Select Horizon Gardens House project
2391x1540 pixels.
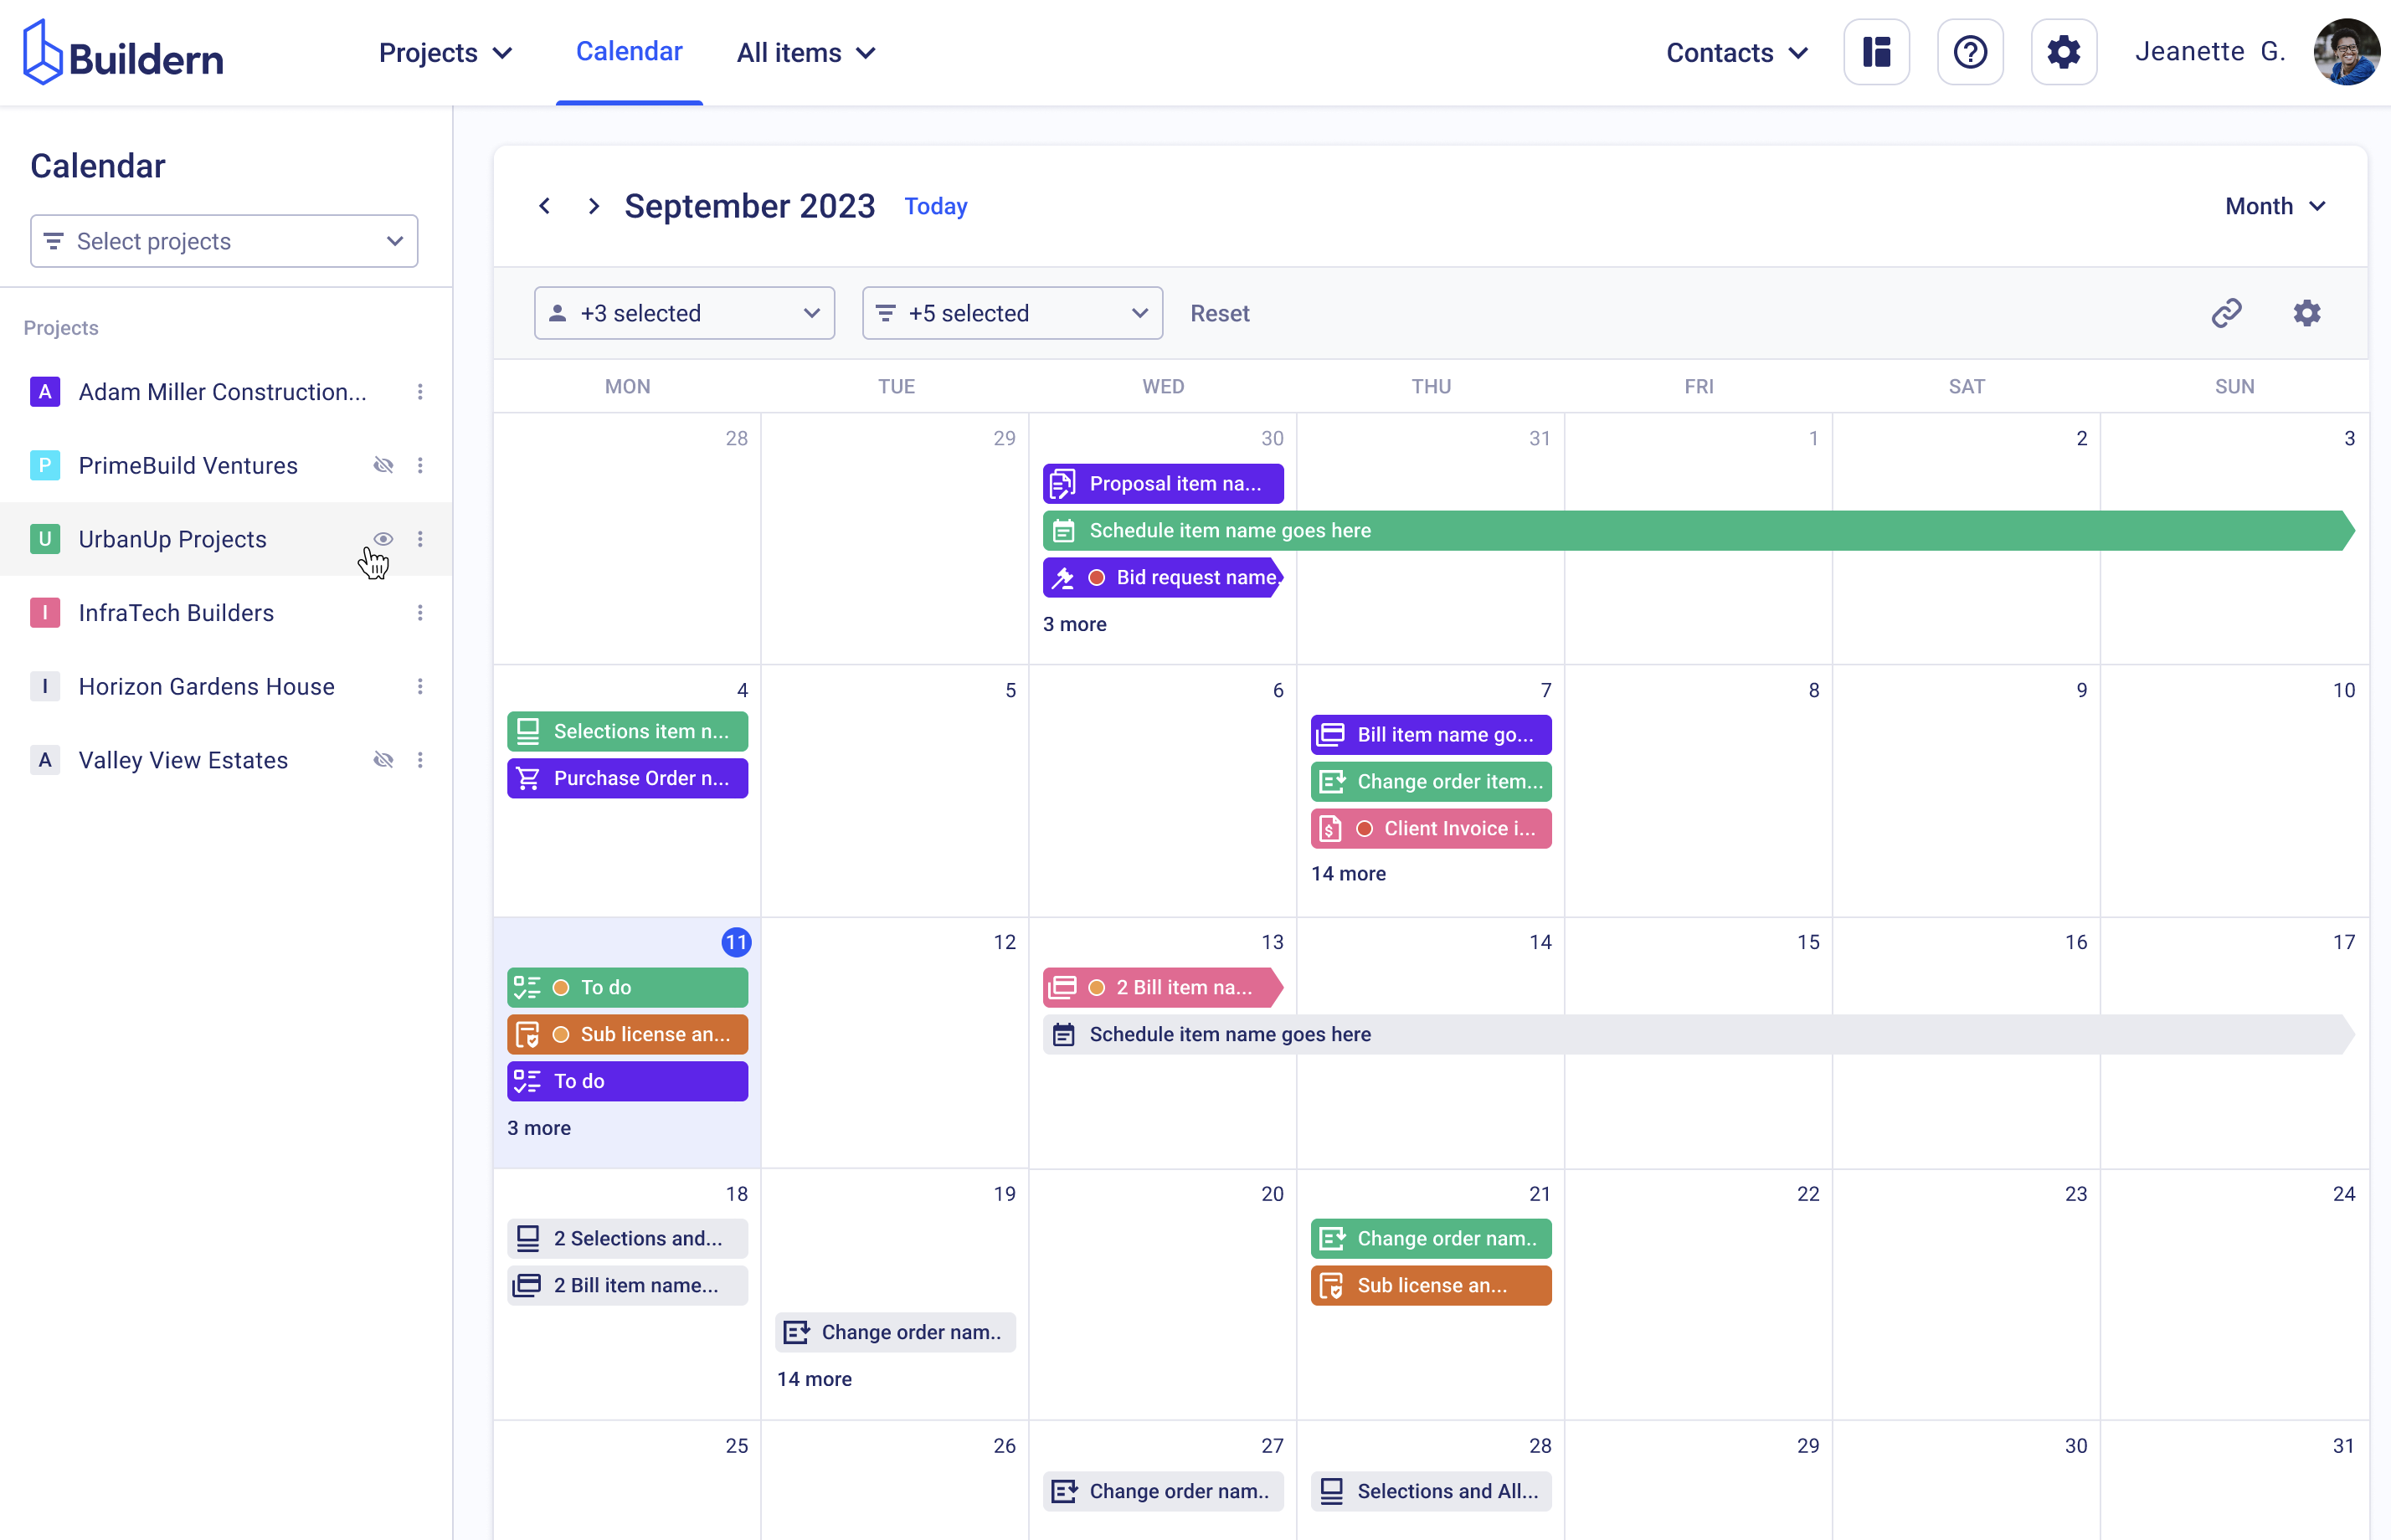tap(207, 687)
